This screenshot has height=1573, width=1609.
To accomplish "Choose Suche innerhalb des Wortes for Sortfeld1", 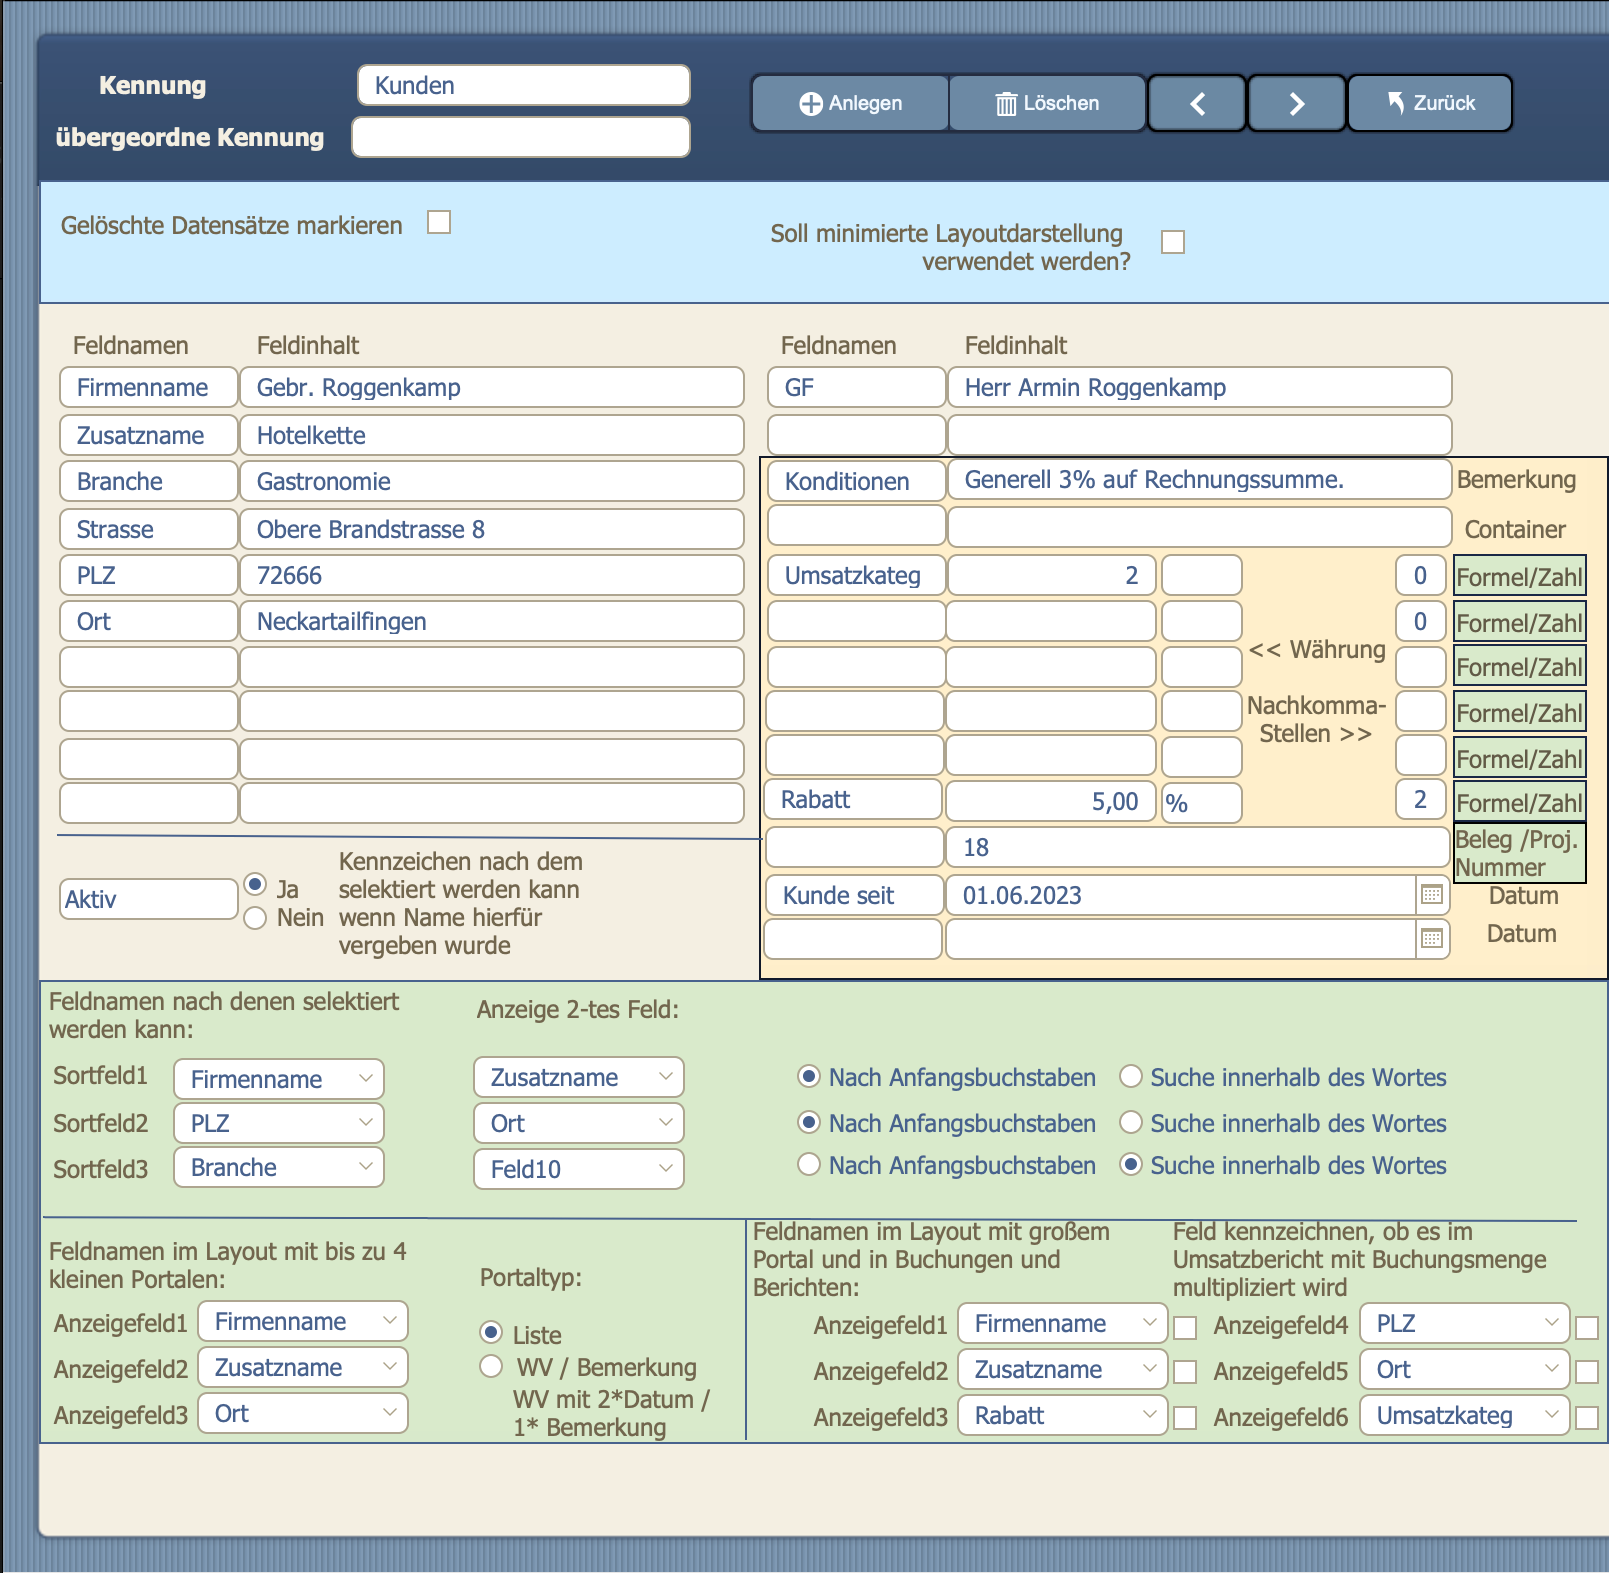I will tap(1131, 1077).
